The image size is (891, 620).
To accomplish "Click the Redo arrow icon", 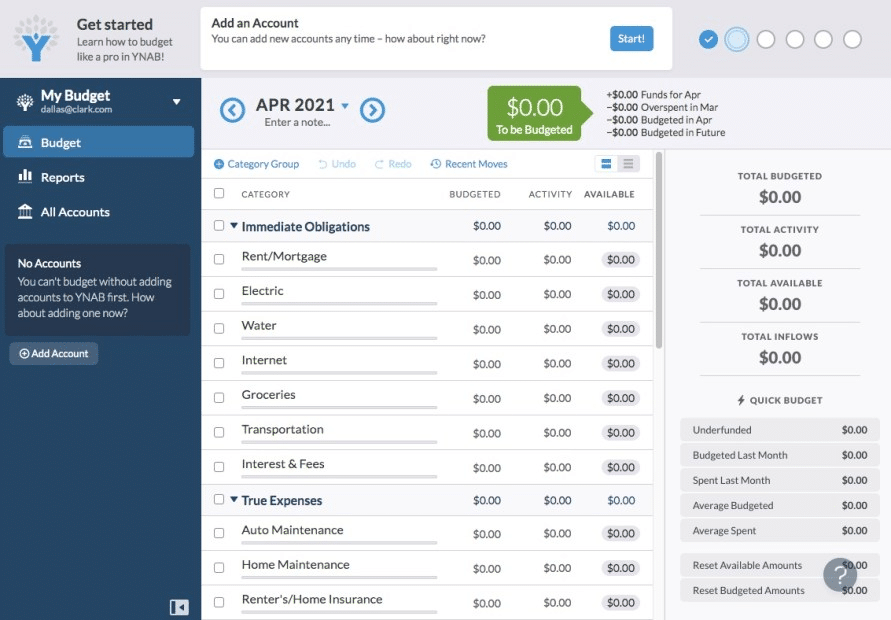I will pyautogui.click(x=379, y=164).
